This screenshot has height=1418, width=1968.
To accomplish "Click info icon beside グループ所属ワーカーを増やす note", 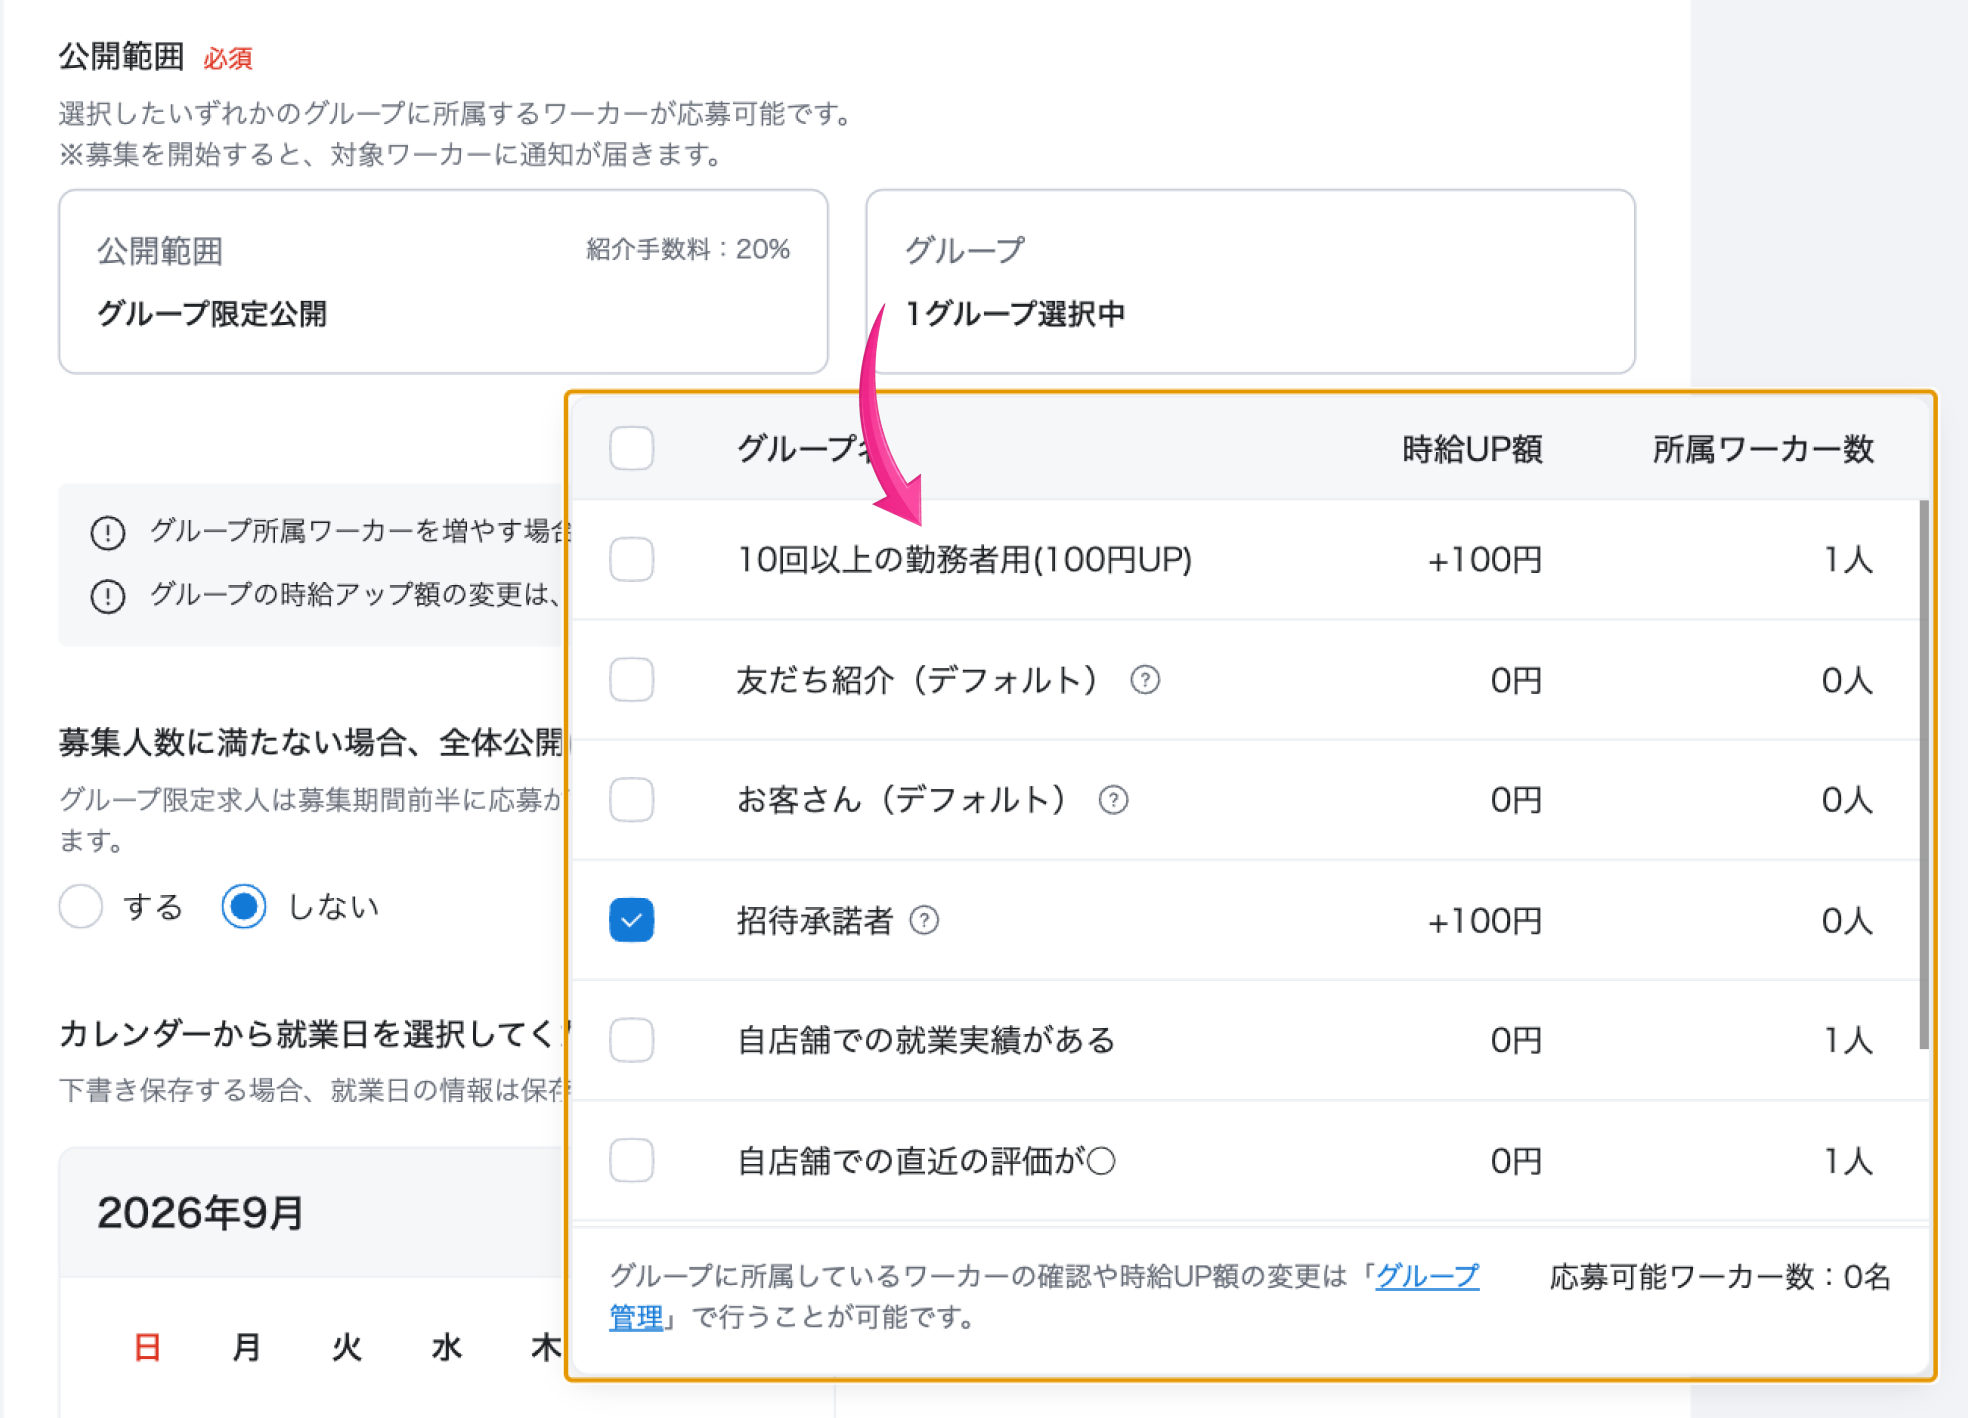I will 108,533.
